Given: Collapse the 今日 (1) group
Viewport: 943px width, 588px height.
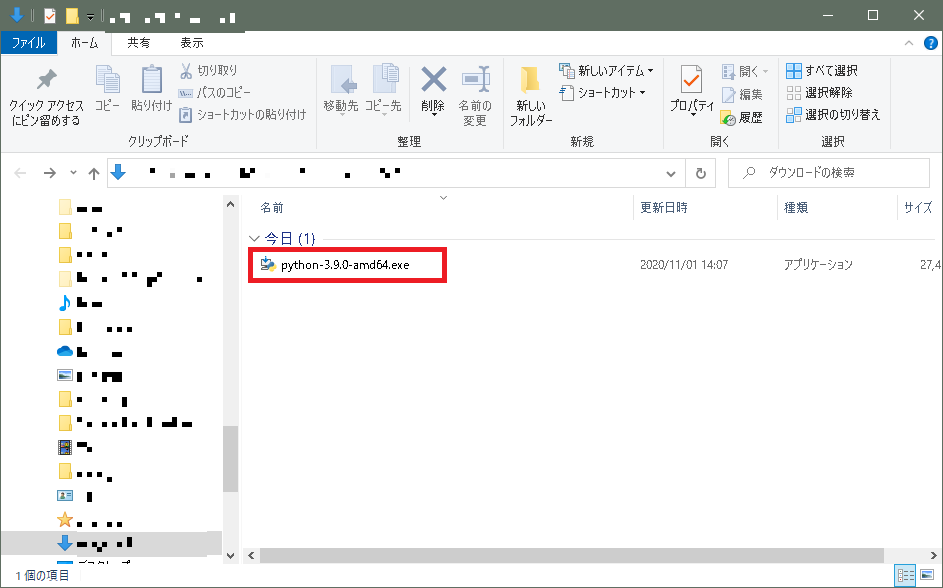Looking at the screenshot, I should (254, 239).
